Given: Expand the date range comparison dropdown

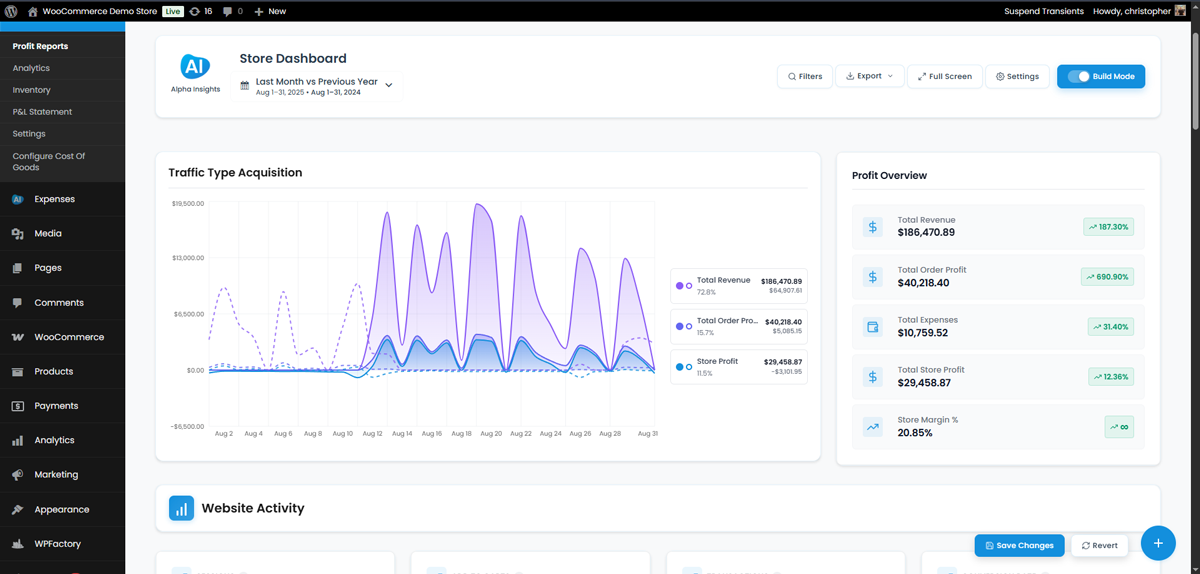Looking at the screenshot, I should pos(389,85).
